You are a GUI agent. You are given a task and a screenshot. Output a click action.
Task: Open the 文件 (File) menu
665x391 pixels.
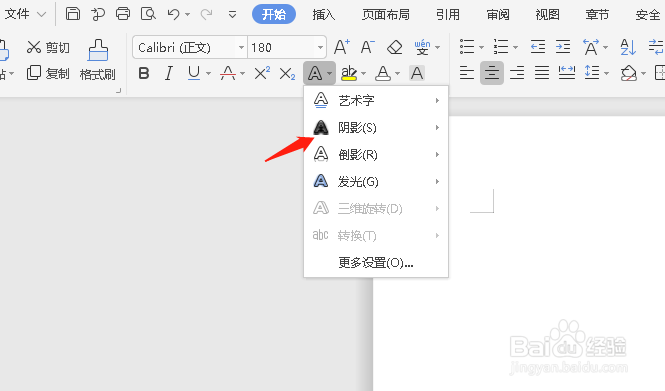(24, 14)
